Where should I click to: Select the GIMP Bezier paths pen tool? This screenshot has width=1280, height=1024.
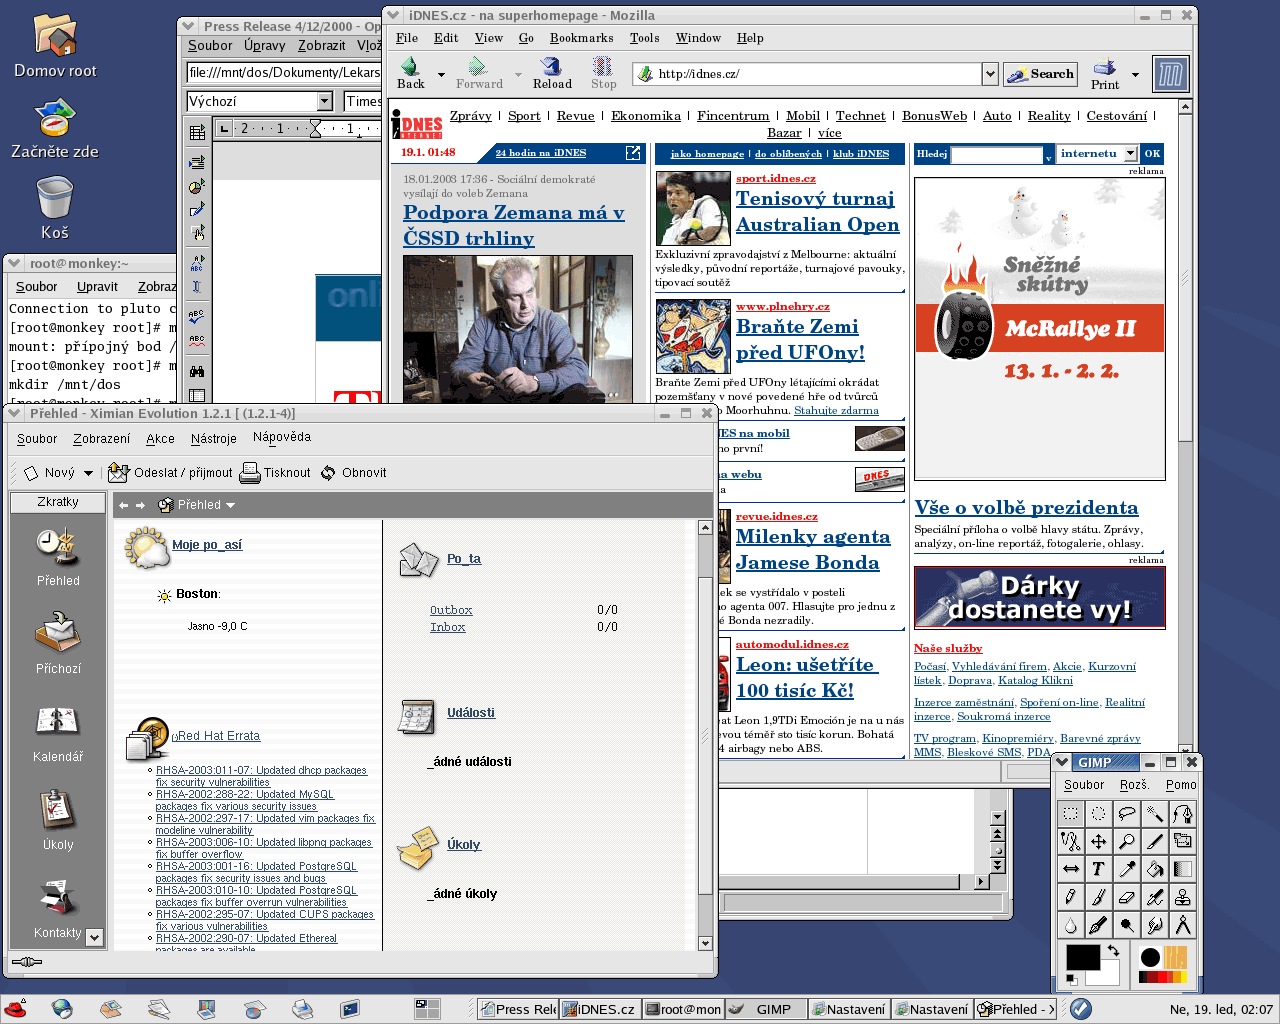1183,813
